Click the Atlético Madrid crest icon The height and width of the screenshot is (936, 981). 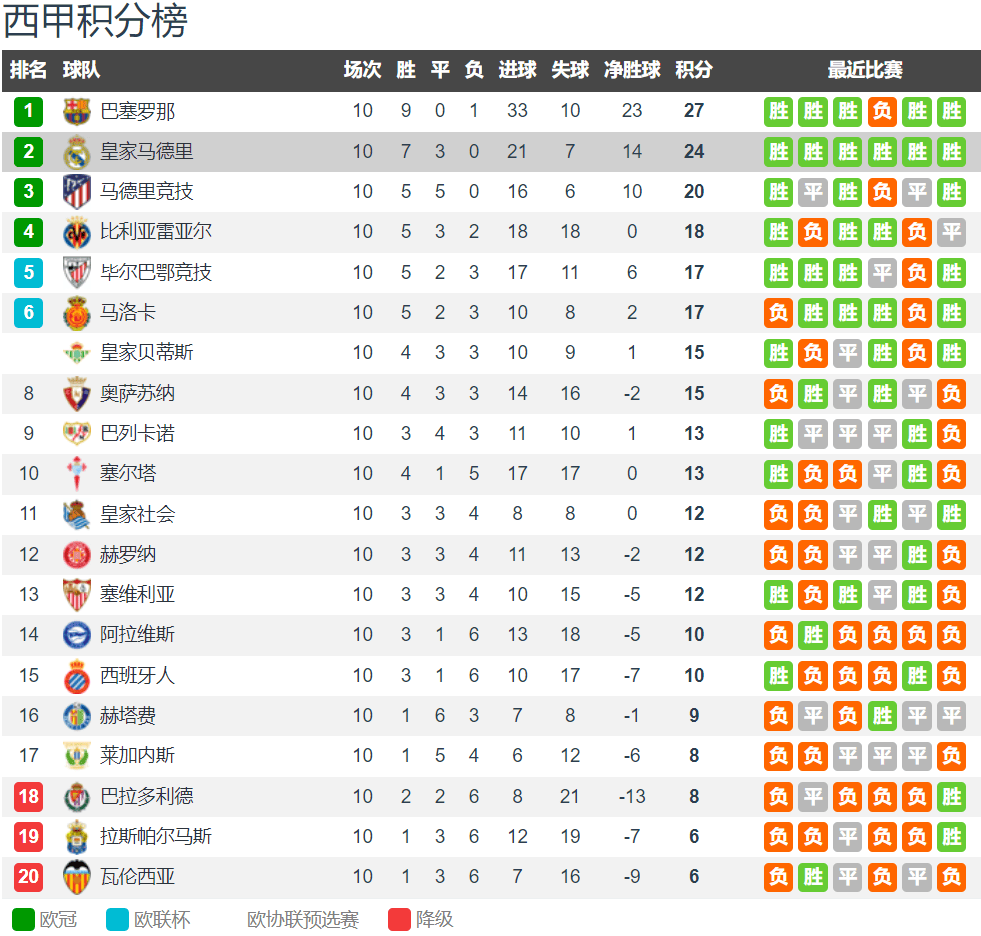tap(76, 191)
